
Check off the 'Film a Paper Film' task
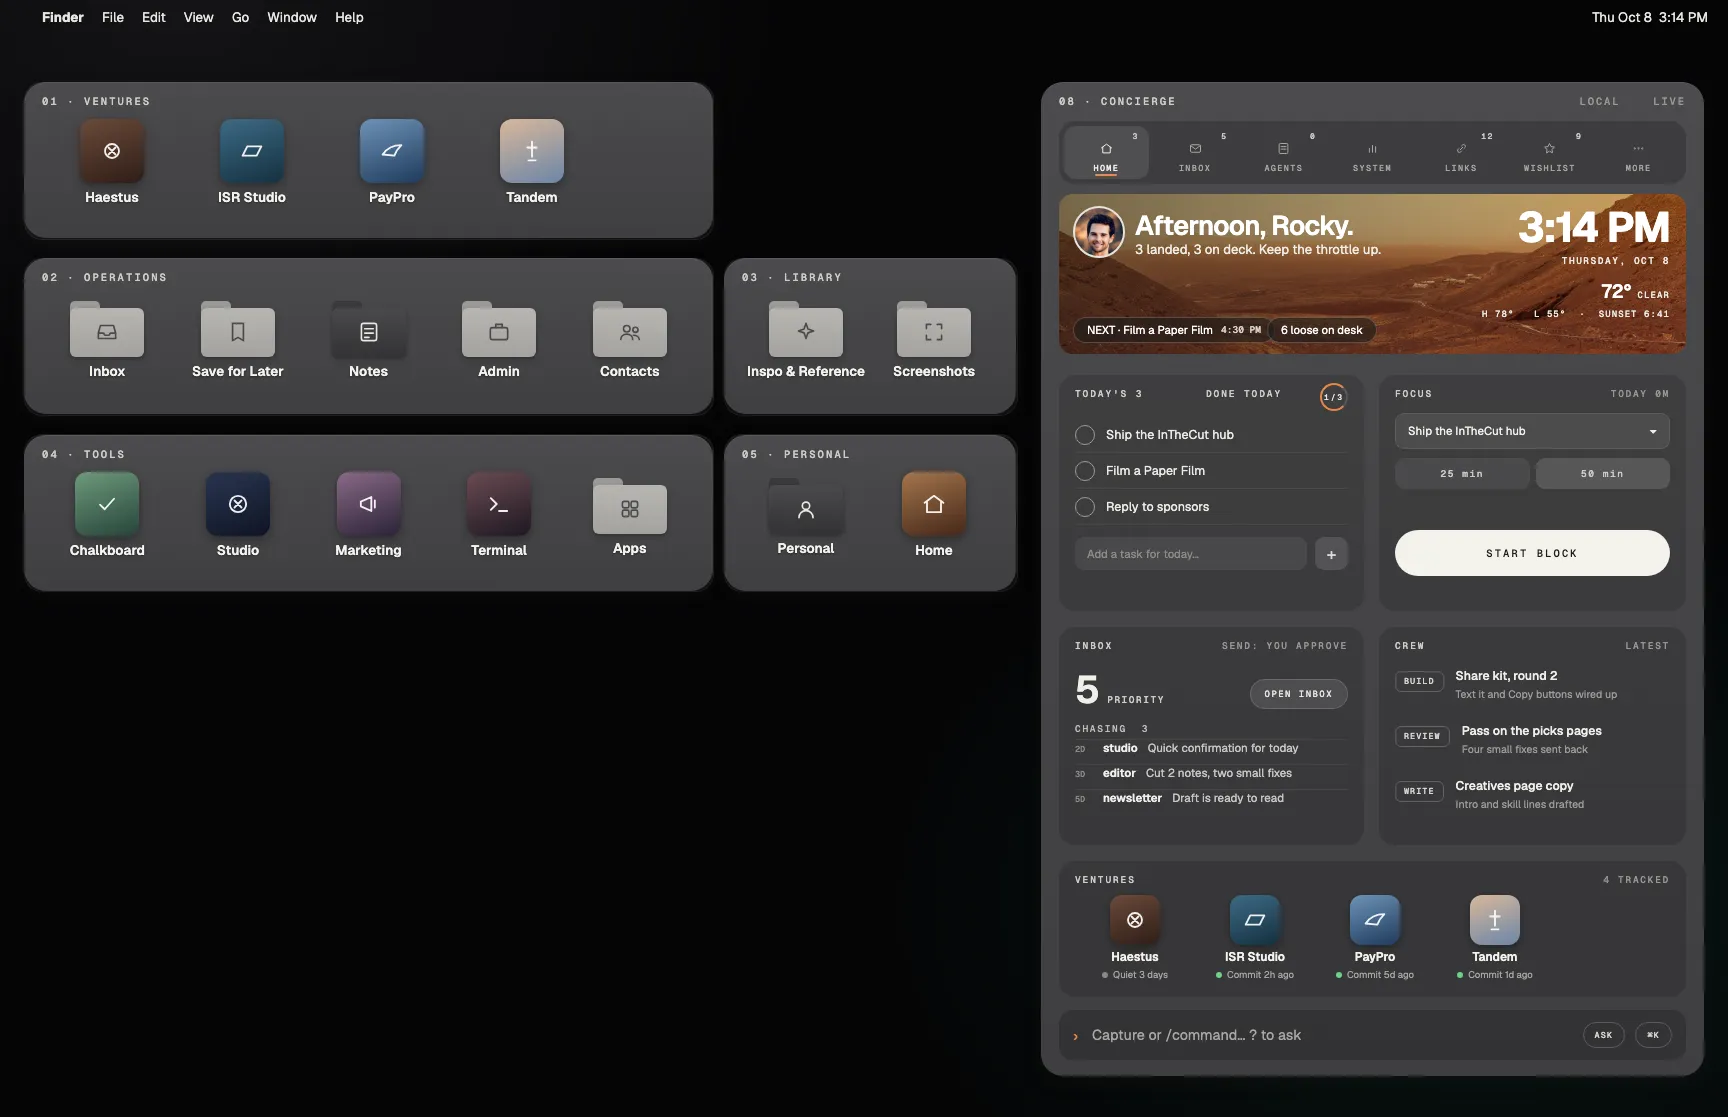click(x=1085, y=471)
